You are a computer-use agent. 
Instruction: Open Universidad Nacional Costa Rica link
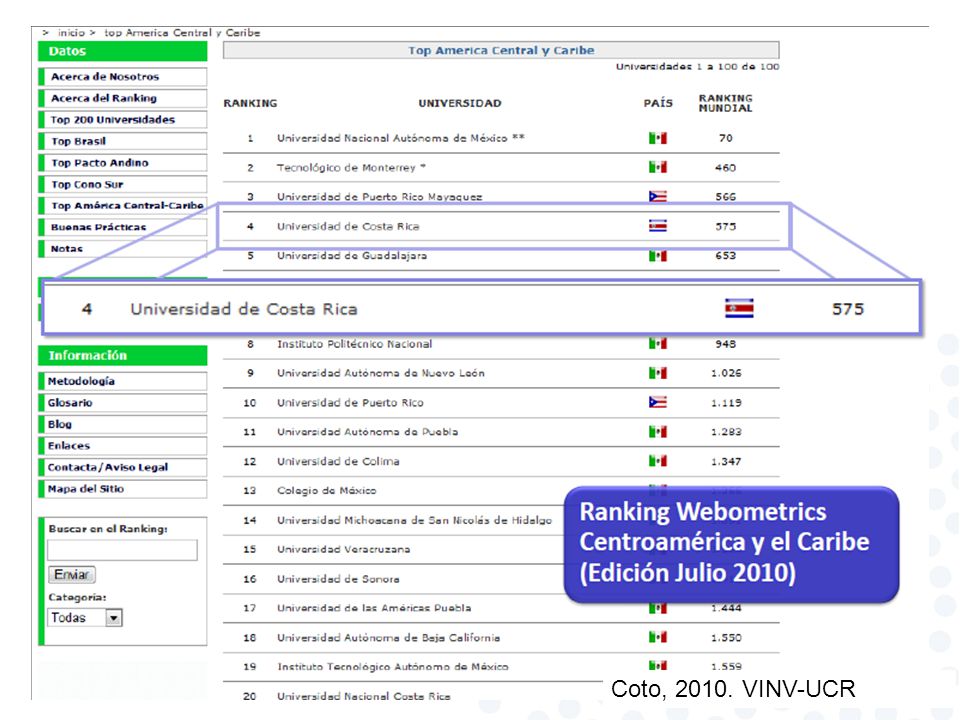[x=364, y=696]
